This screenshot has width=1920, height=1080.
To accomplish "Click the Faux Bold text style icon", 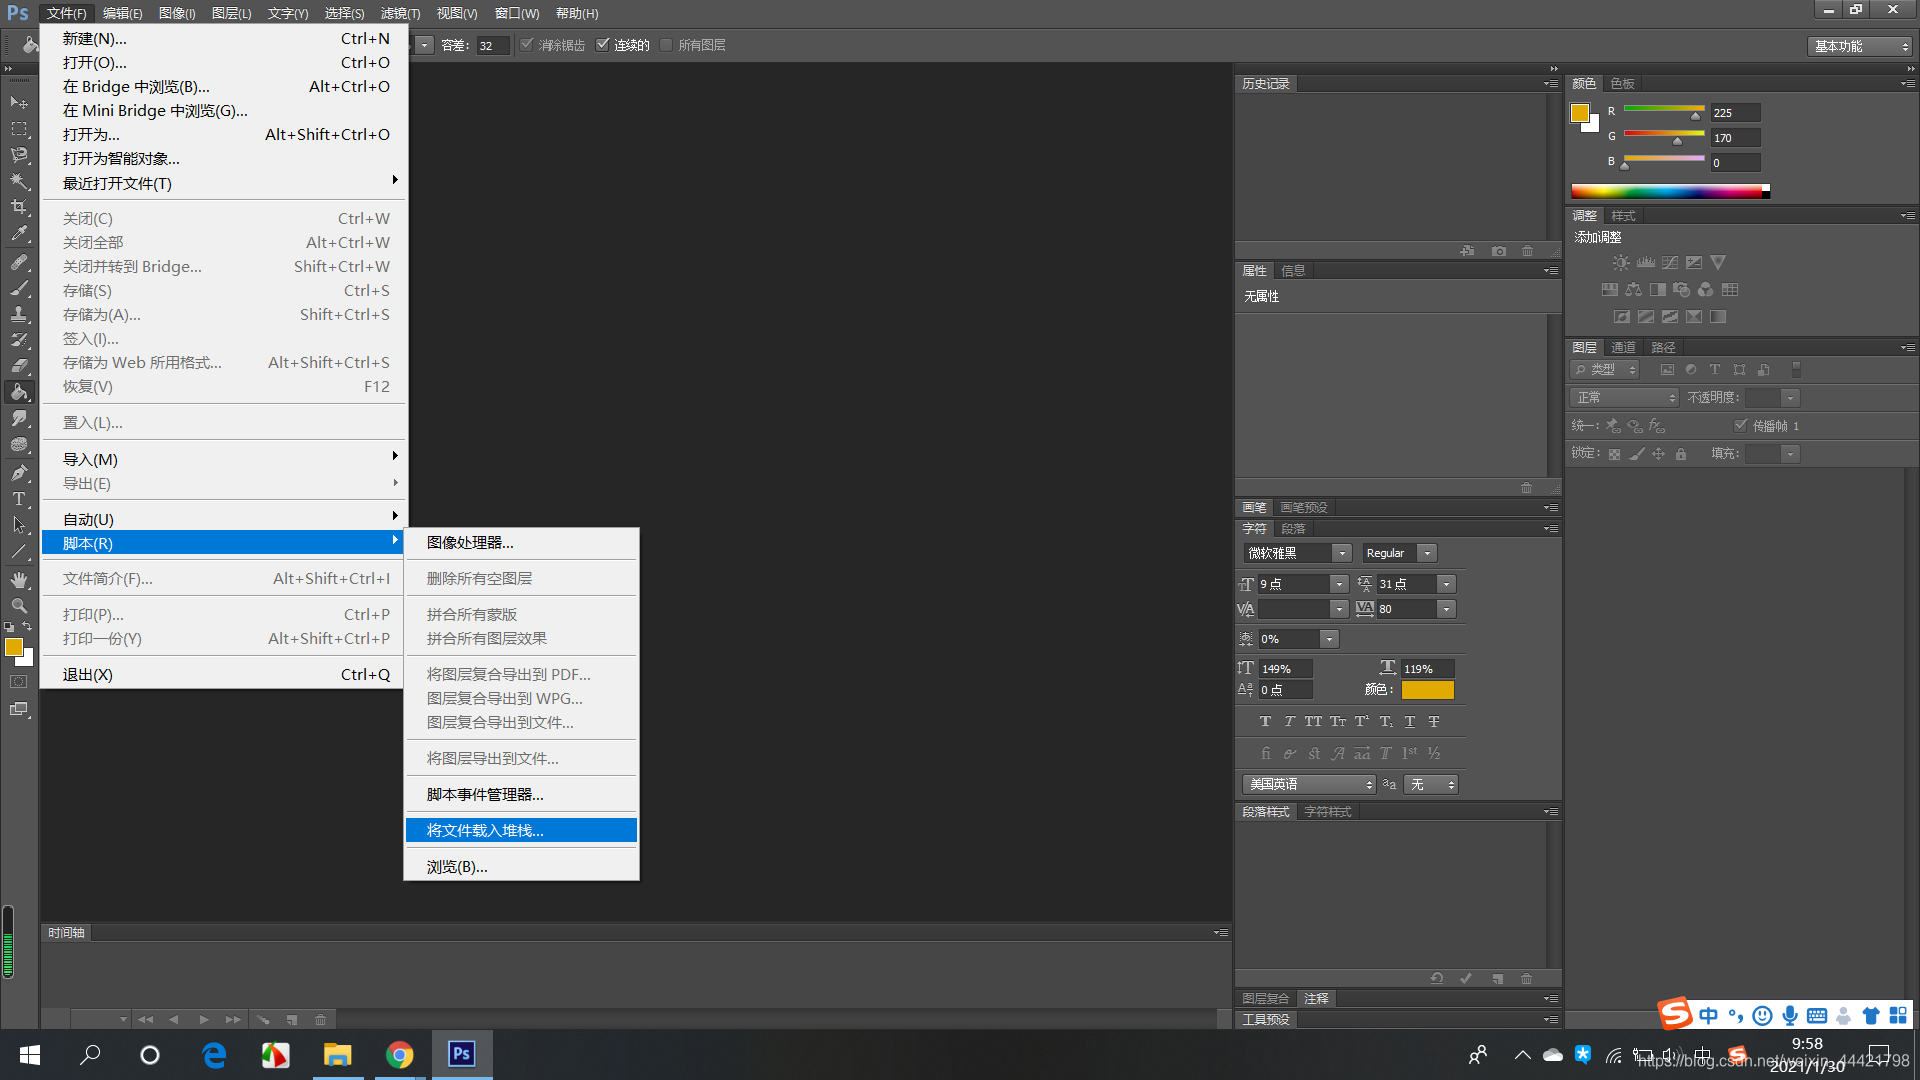I will point(1265,722).
